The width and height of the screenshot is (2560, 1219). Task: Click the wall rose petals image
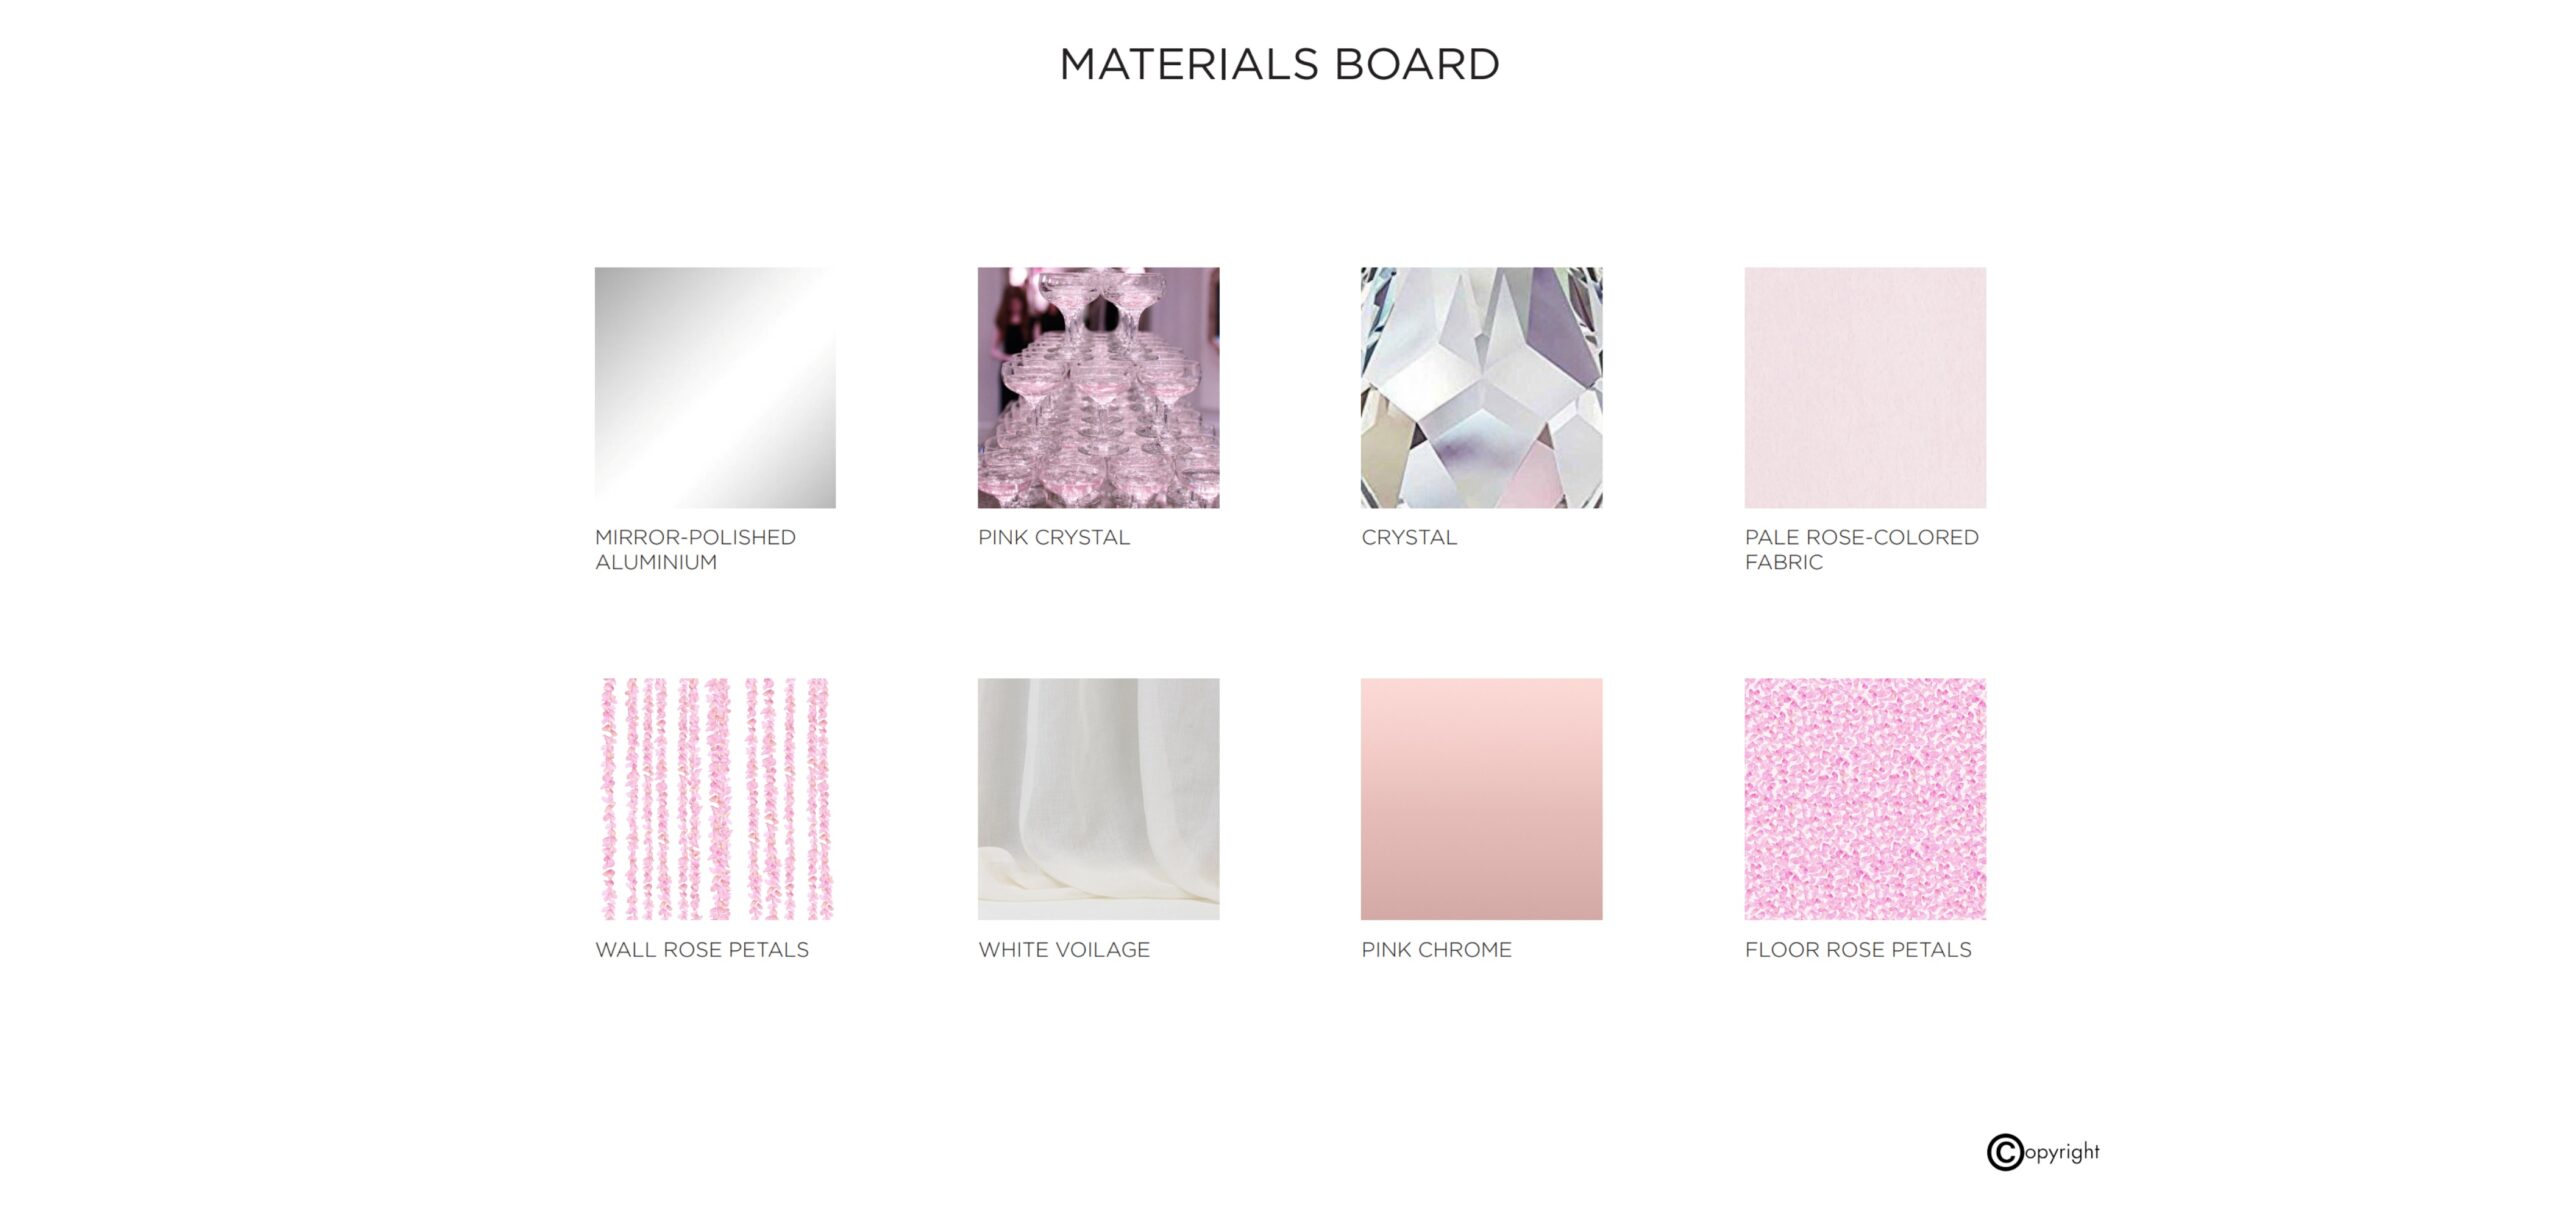point(715,799)
